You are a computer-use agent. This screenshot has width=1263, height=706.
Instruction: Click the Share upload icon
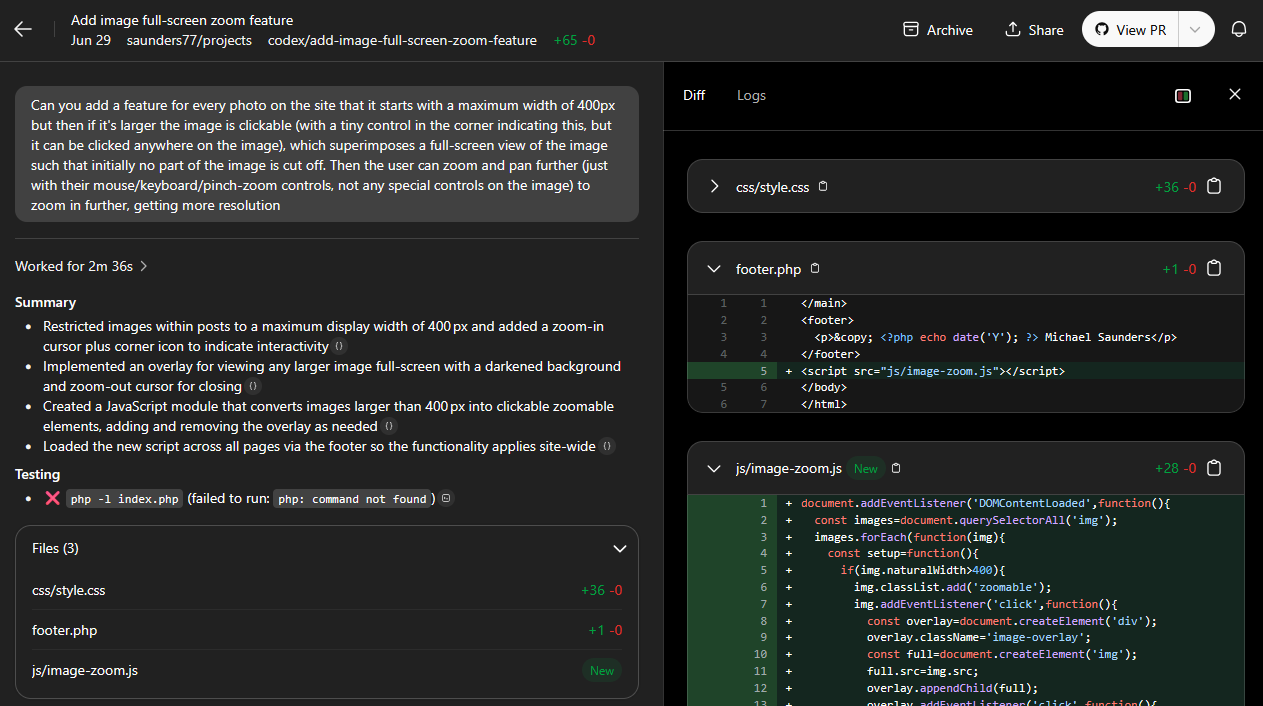click(1013, 30)
